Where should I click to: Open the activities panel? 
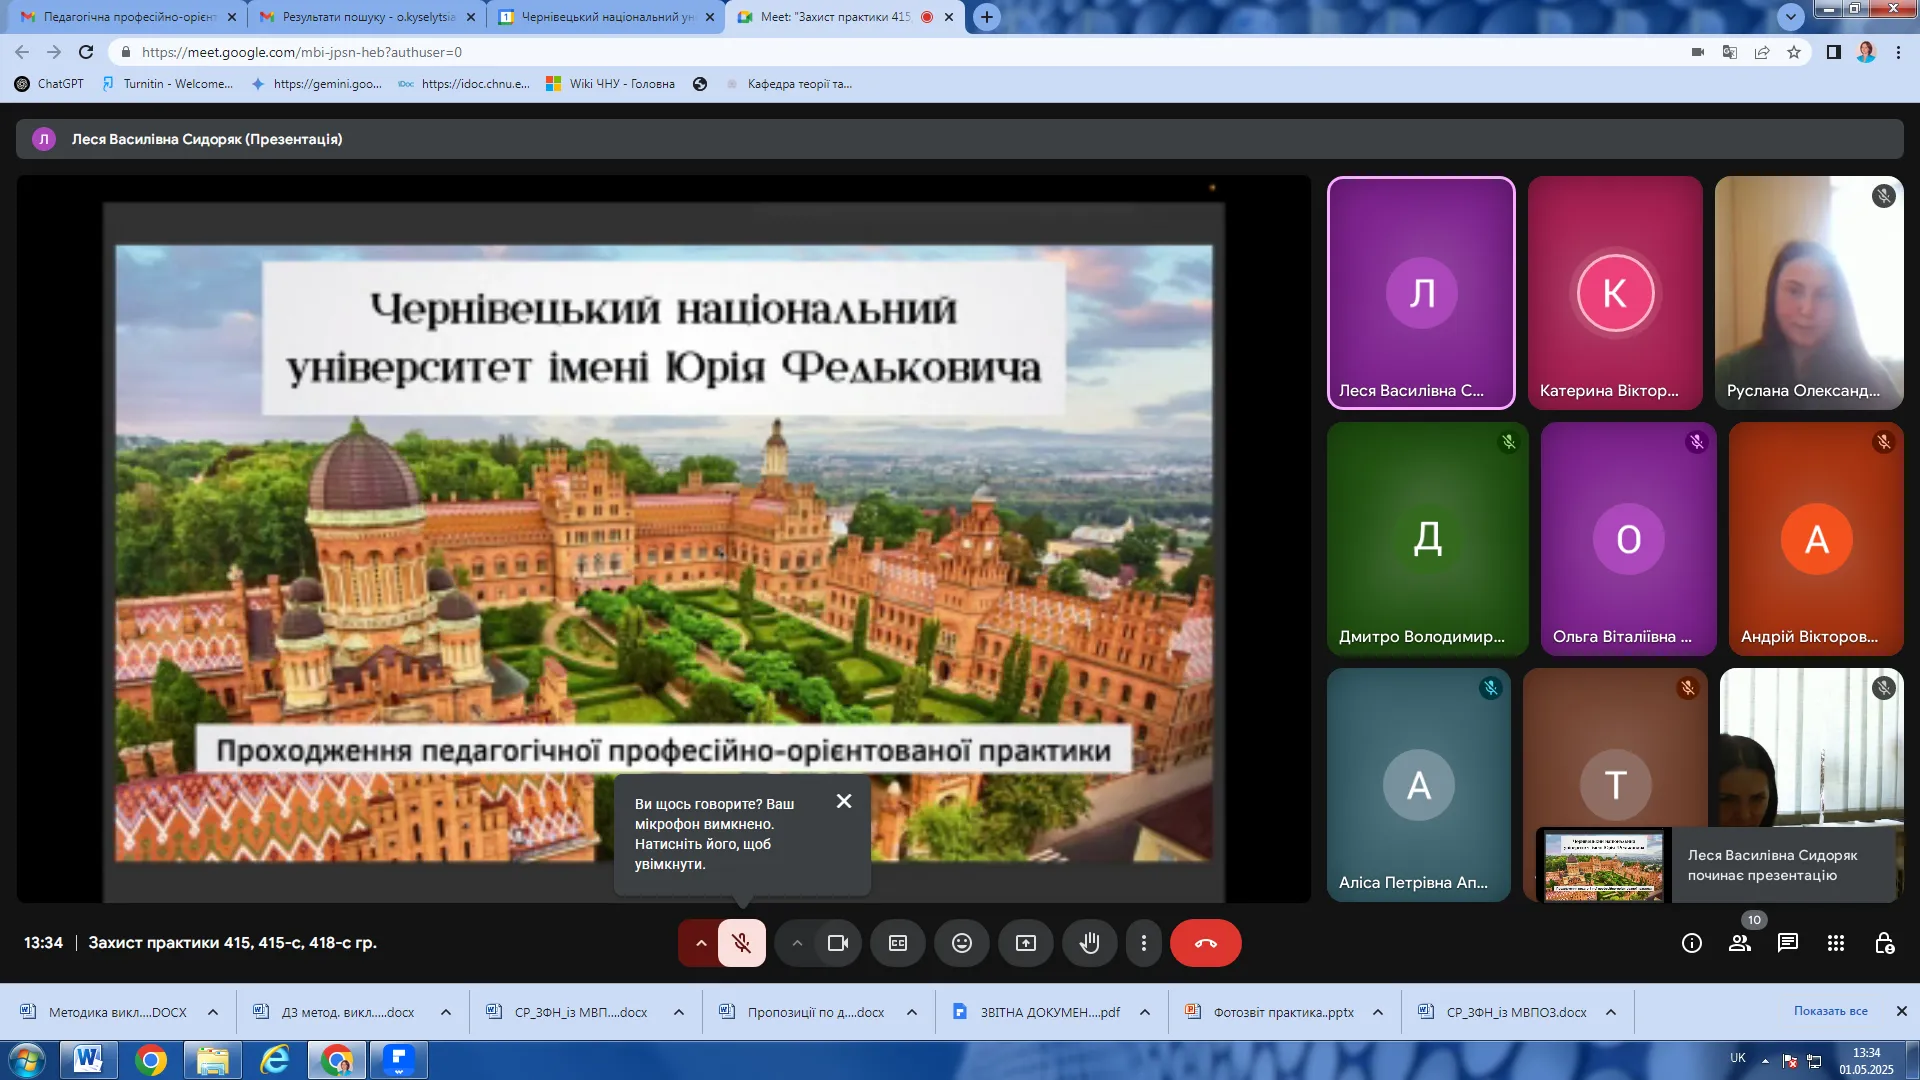[1836, 943]
